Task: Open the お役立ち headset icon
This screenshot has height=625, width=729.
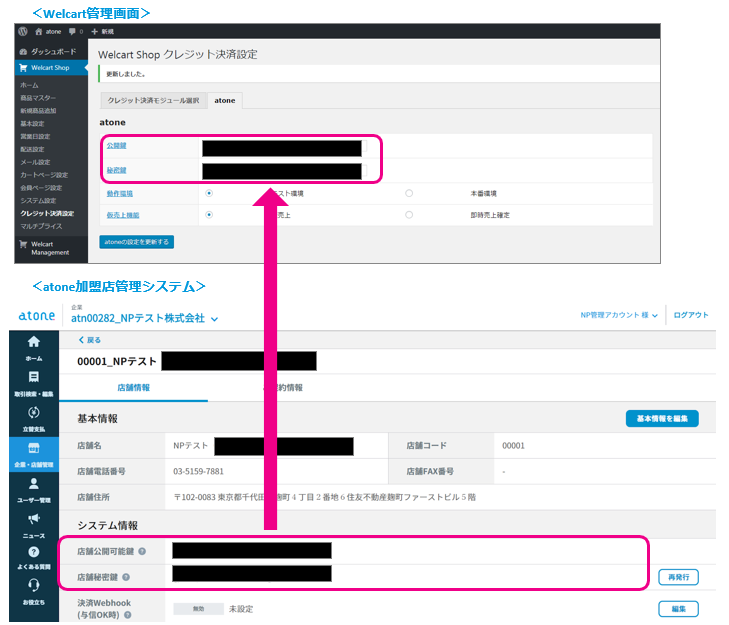Action: (x=33, y=585)
